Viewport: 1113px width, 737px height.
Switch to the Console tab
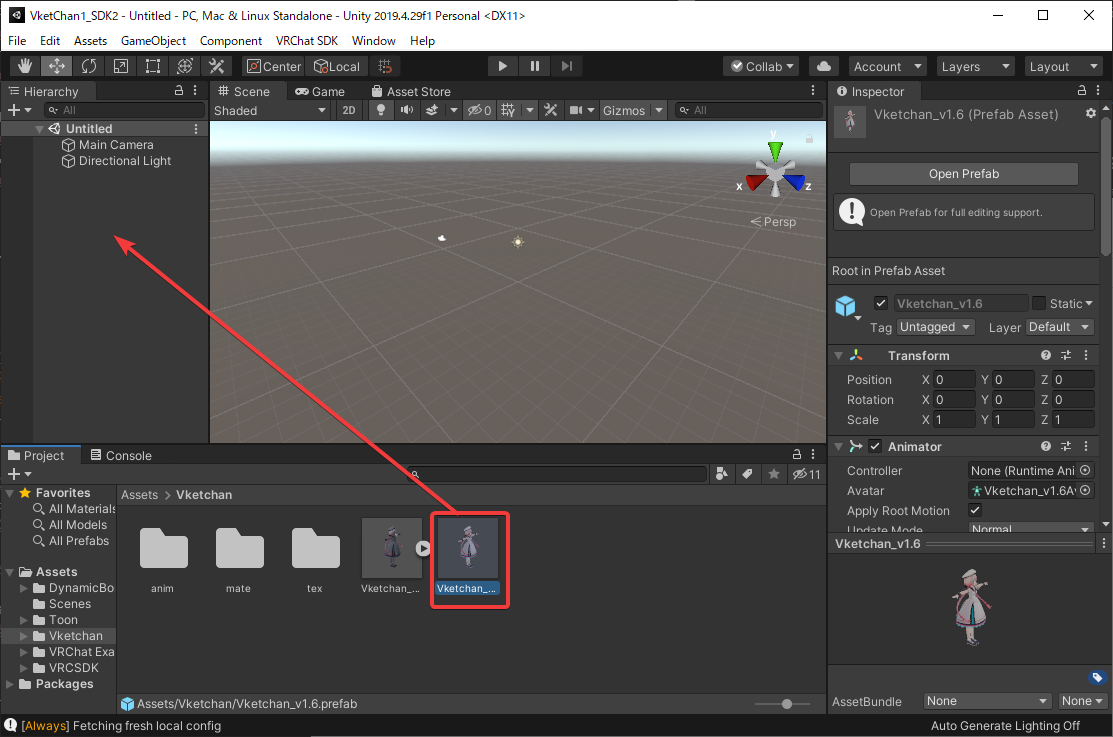click(121, 455)
